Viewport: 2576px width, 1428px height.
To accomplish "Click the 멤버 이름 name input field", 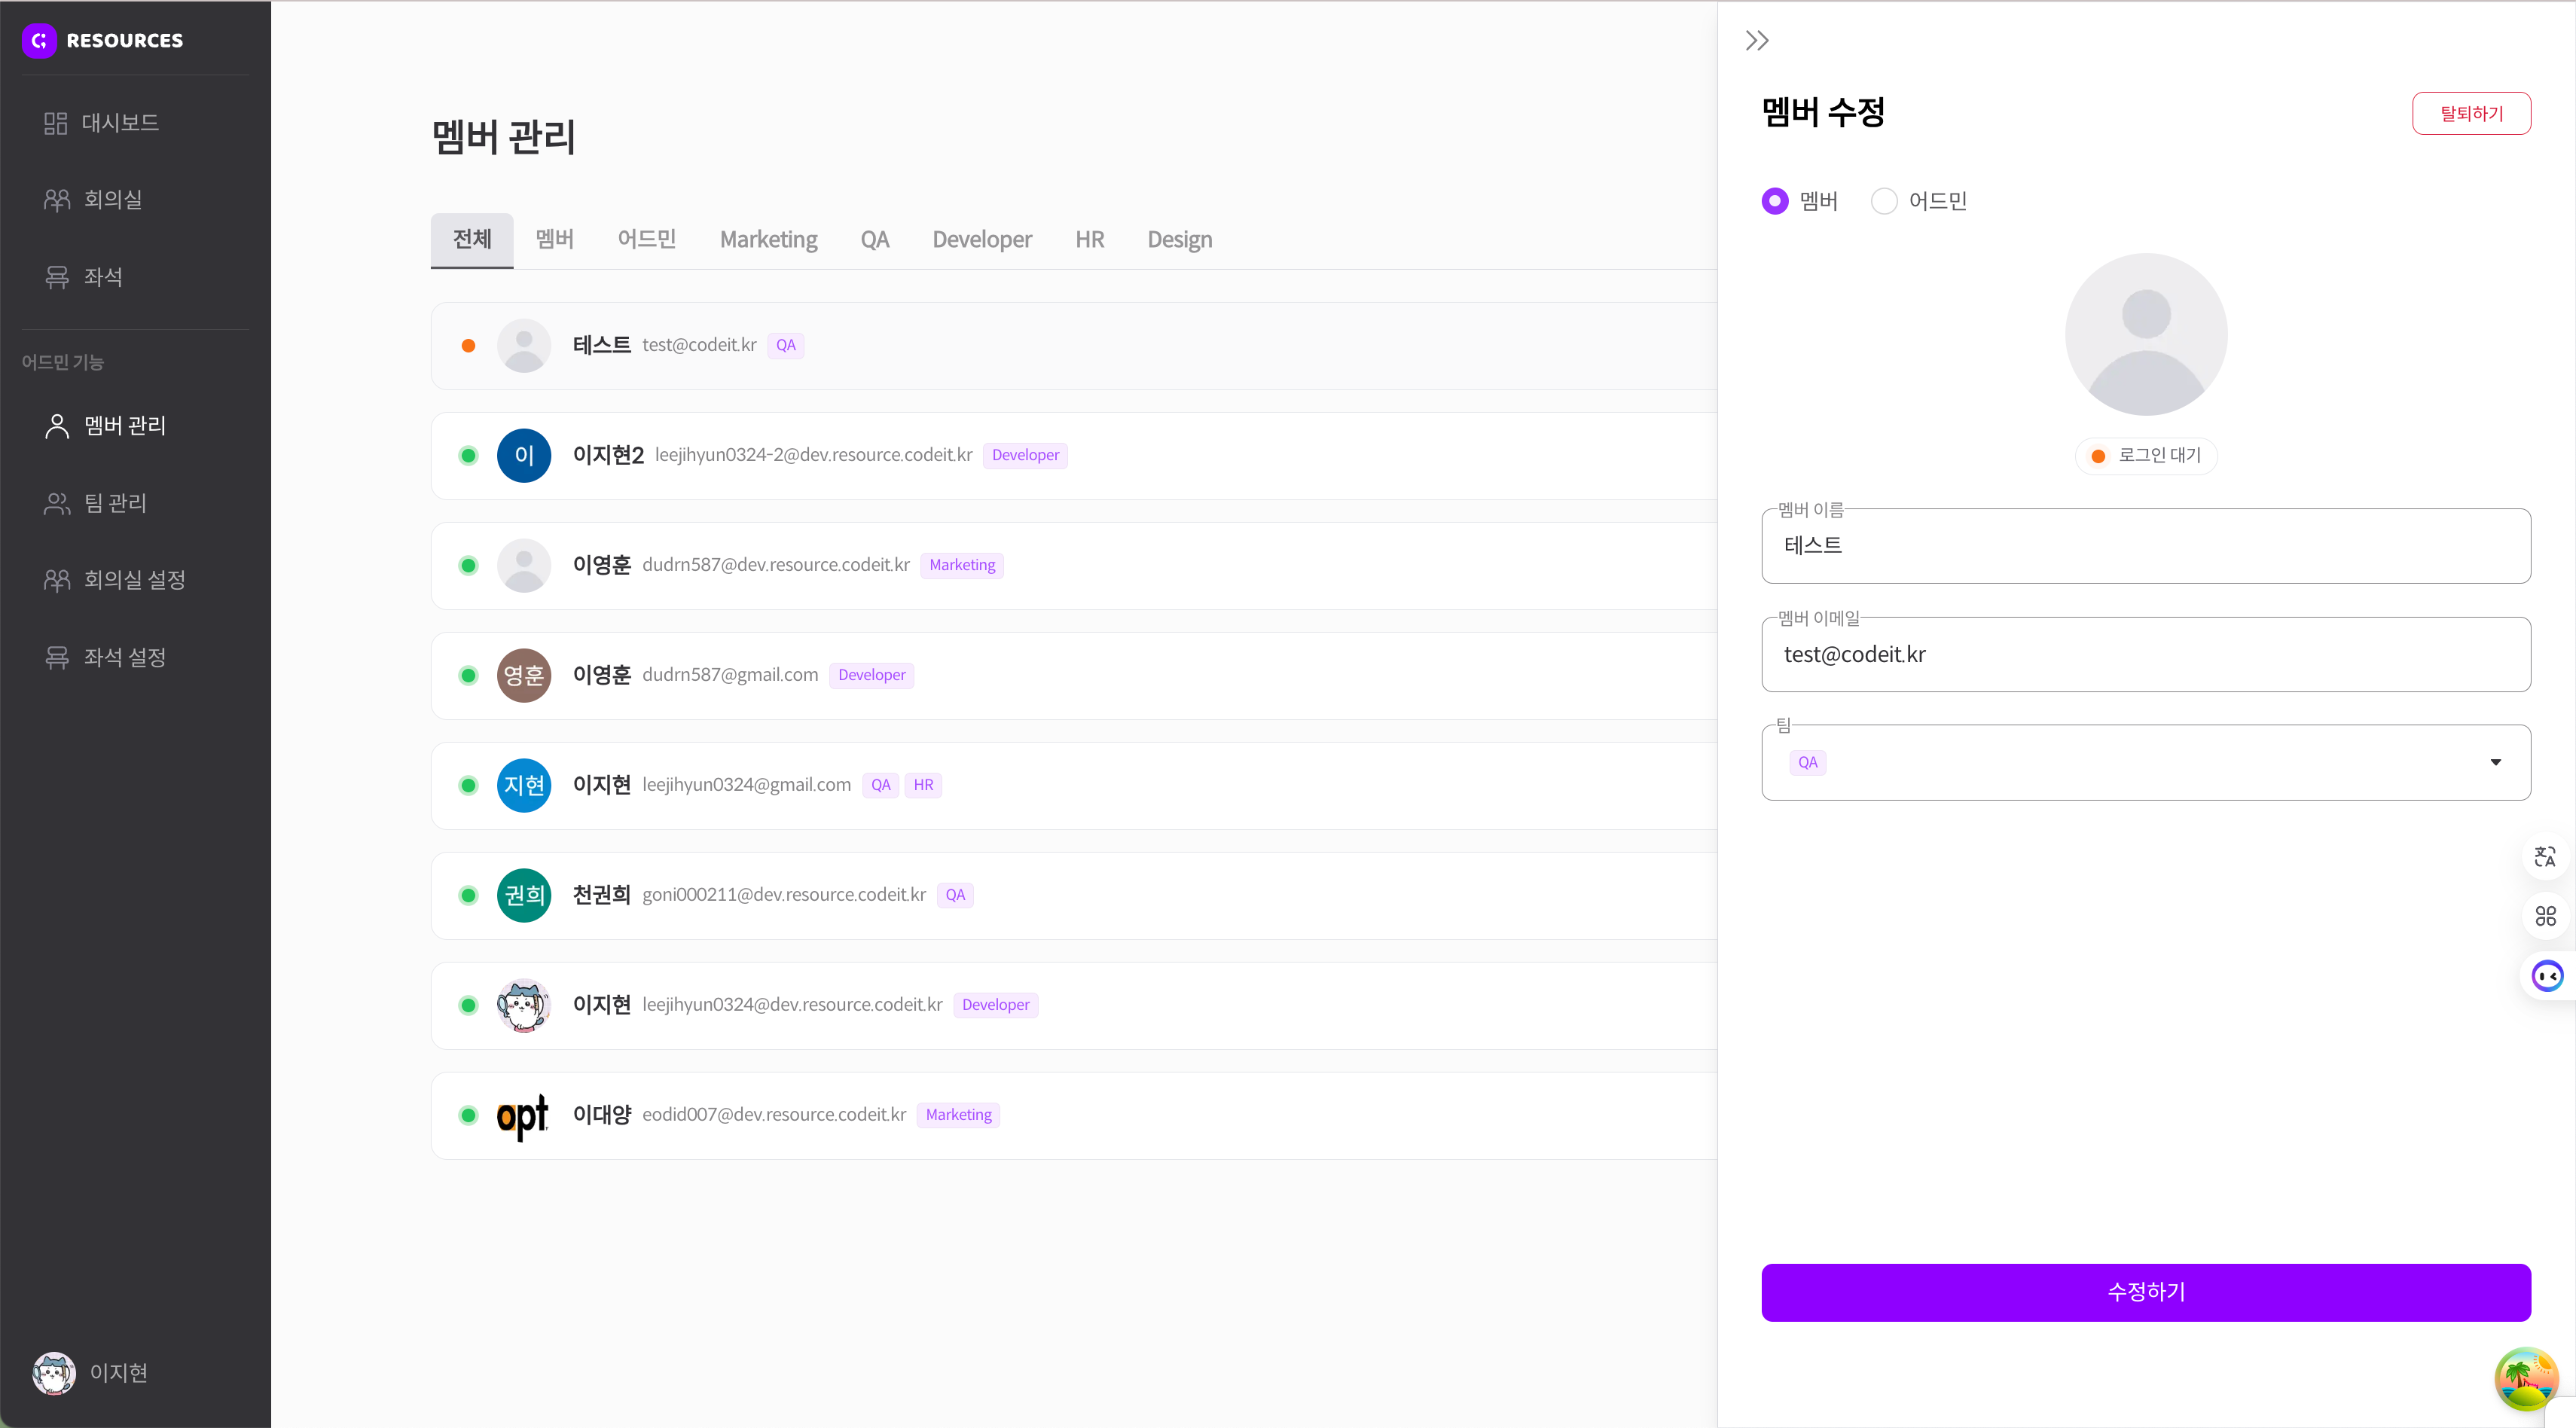I will (x=2145, y=546).
